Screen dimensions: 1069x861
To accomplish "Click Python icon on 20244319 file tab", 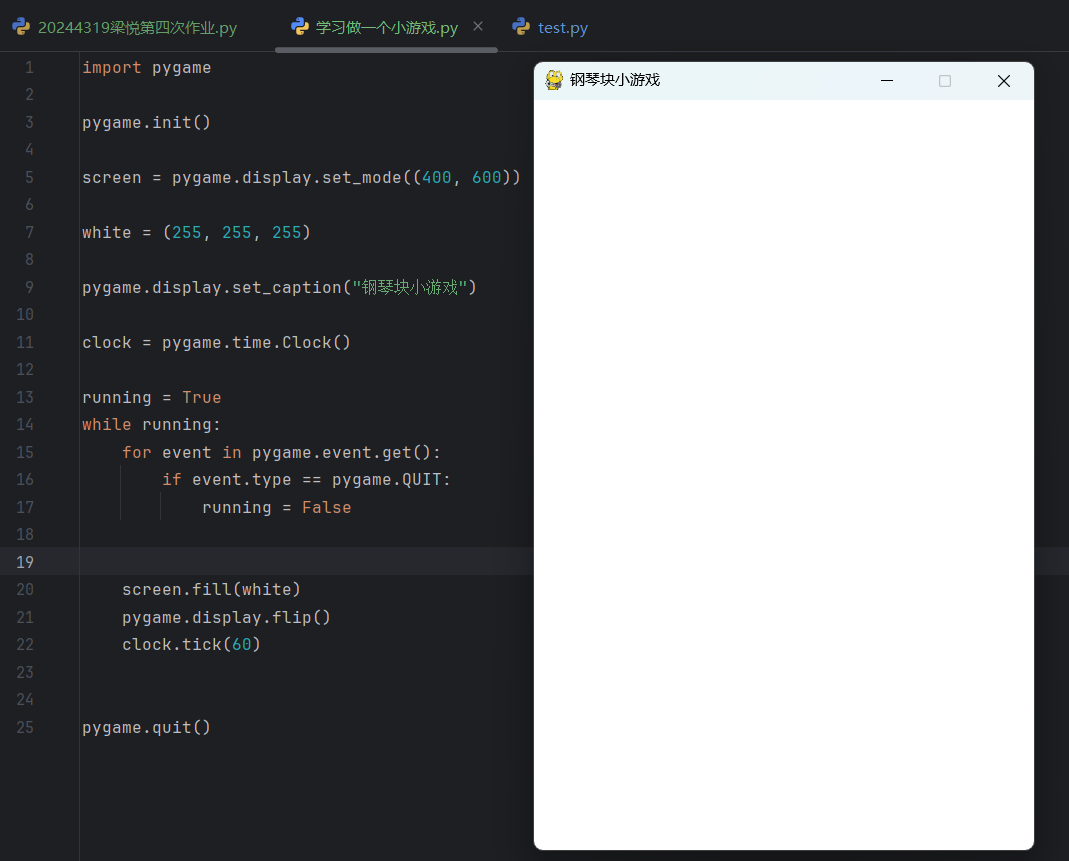I will coord(21,27).
